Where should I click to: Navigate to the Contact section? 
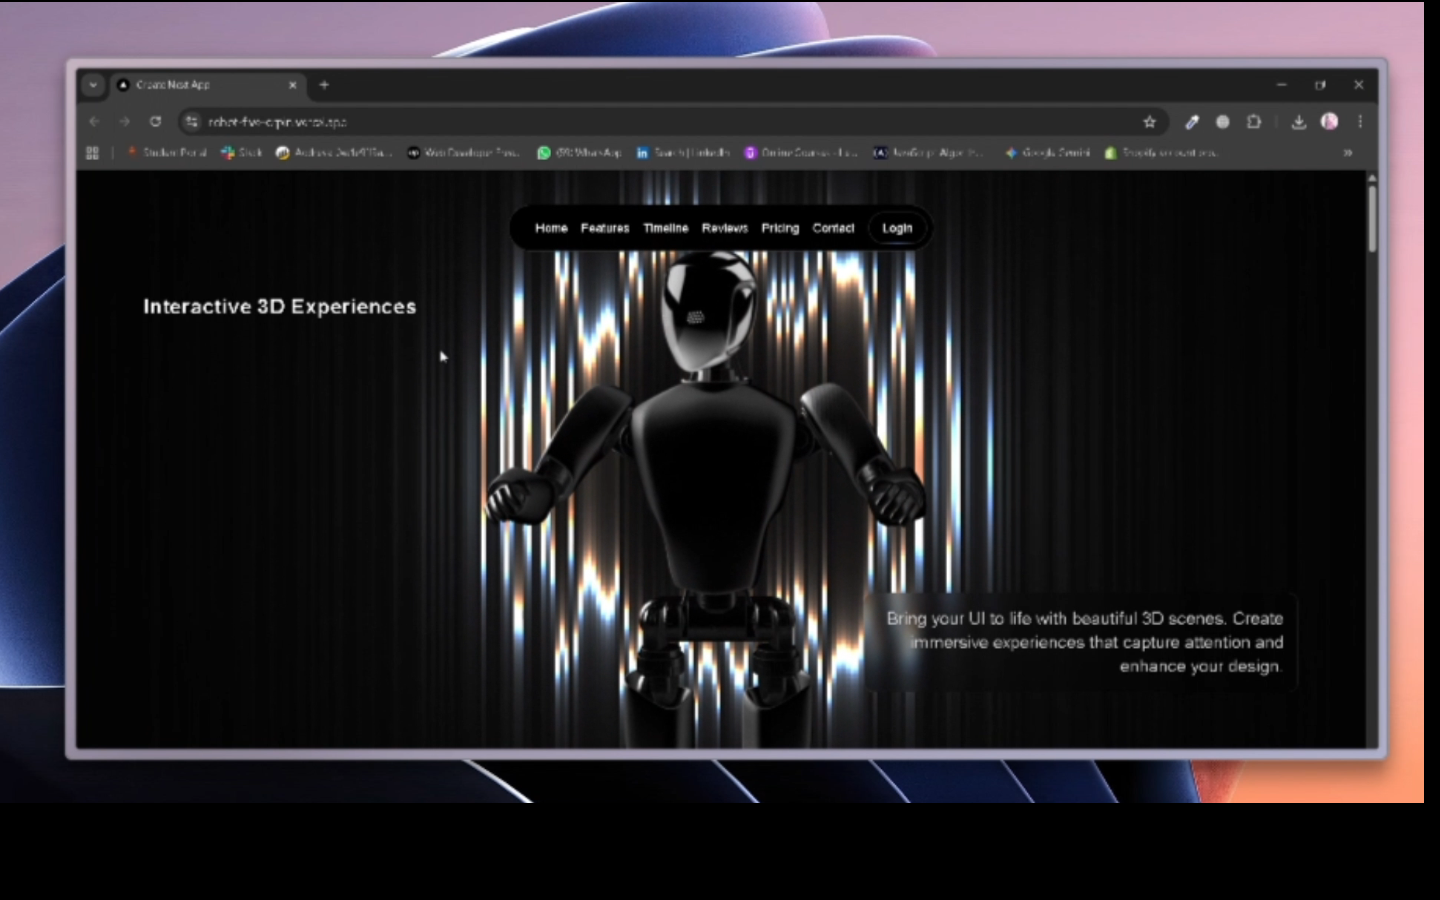833,228
